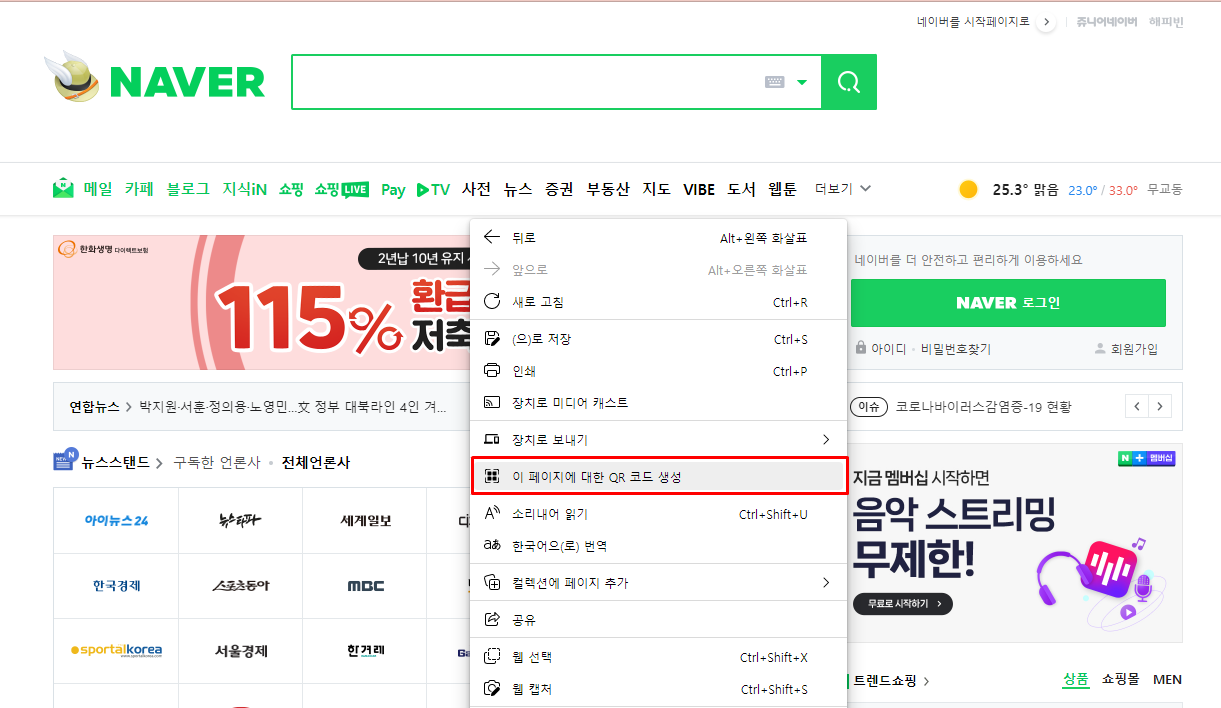The image size is (1221, 708).
Task: Choose 장치로 미디어 캐스트 menu entry
Action: tap(659, 403)
